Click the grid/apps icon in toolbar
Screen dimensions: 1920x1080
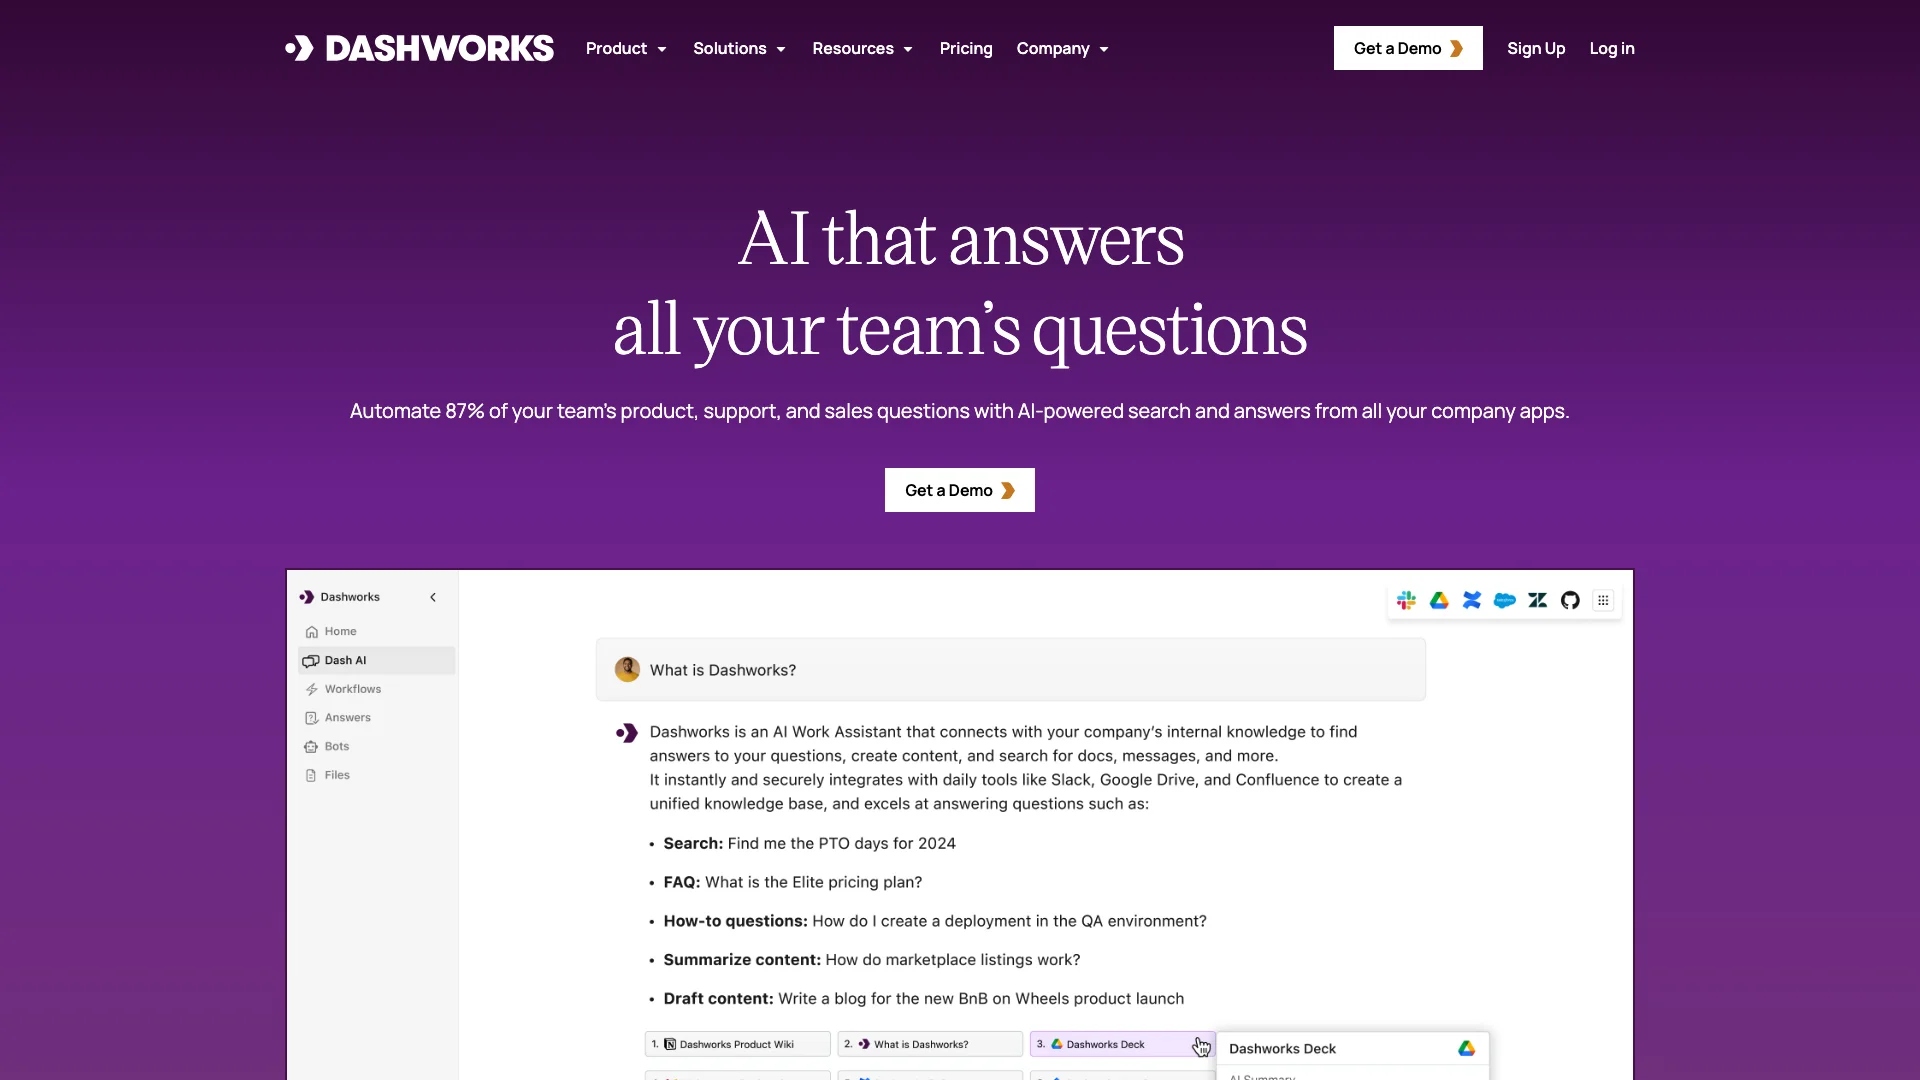(x=1604, y=601)
